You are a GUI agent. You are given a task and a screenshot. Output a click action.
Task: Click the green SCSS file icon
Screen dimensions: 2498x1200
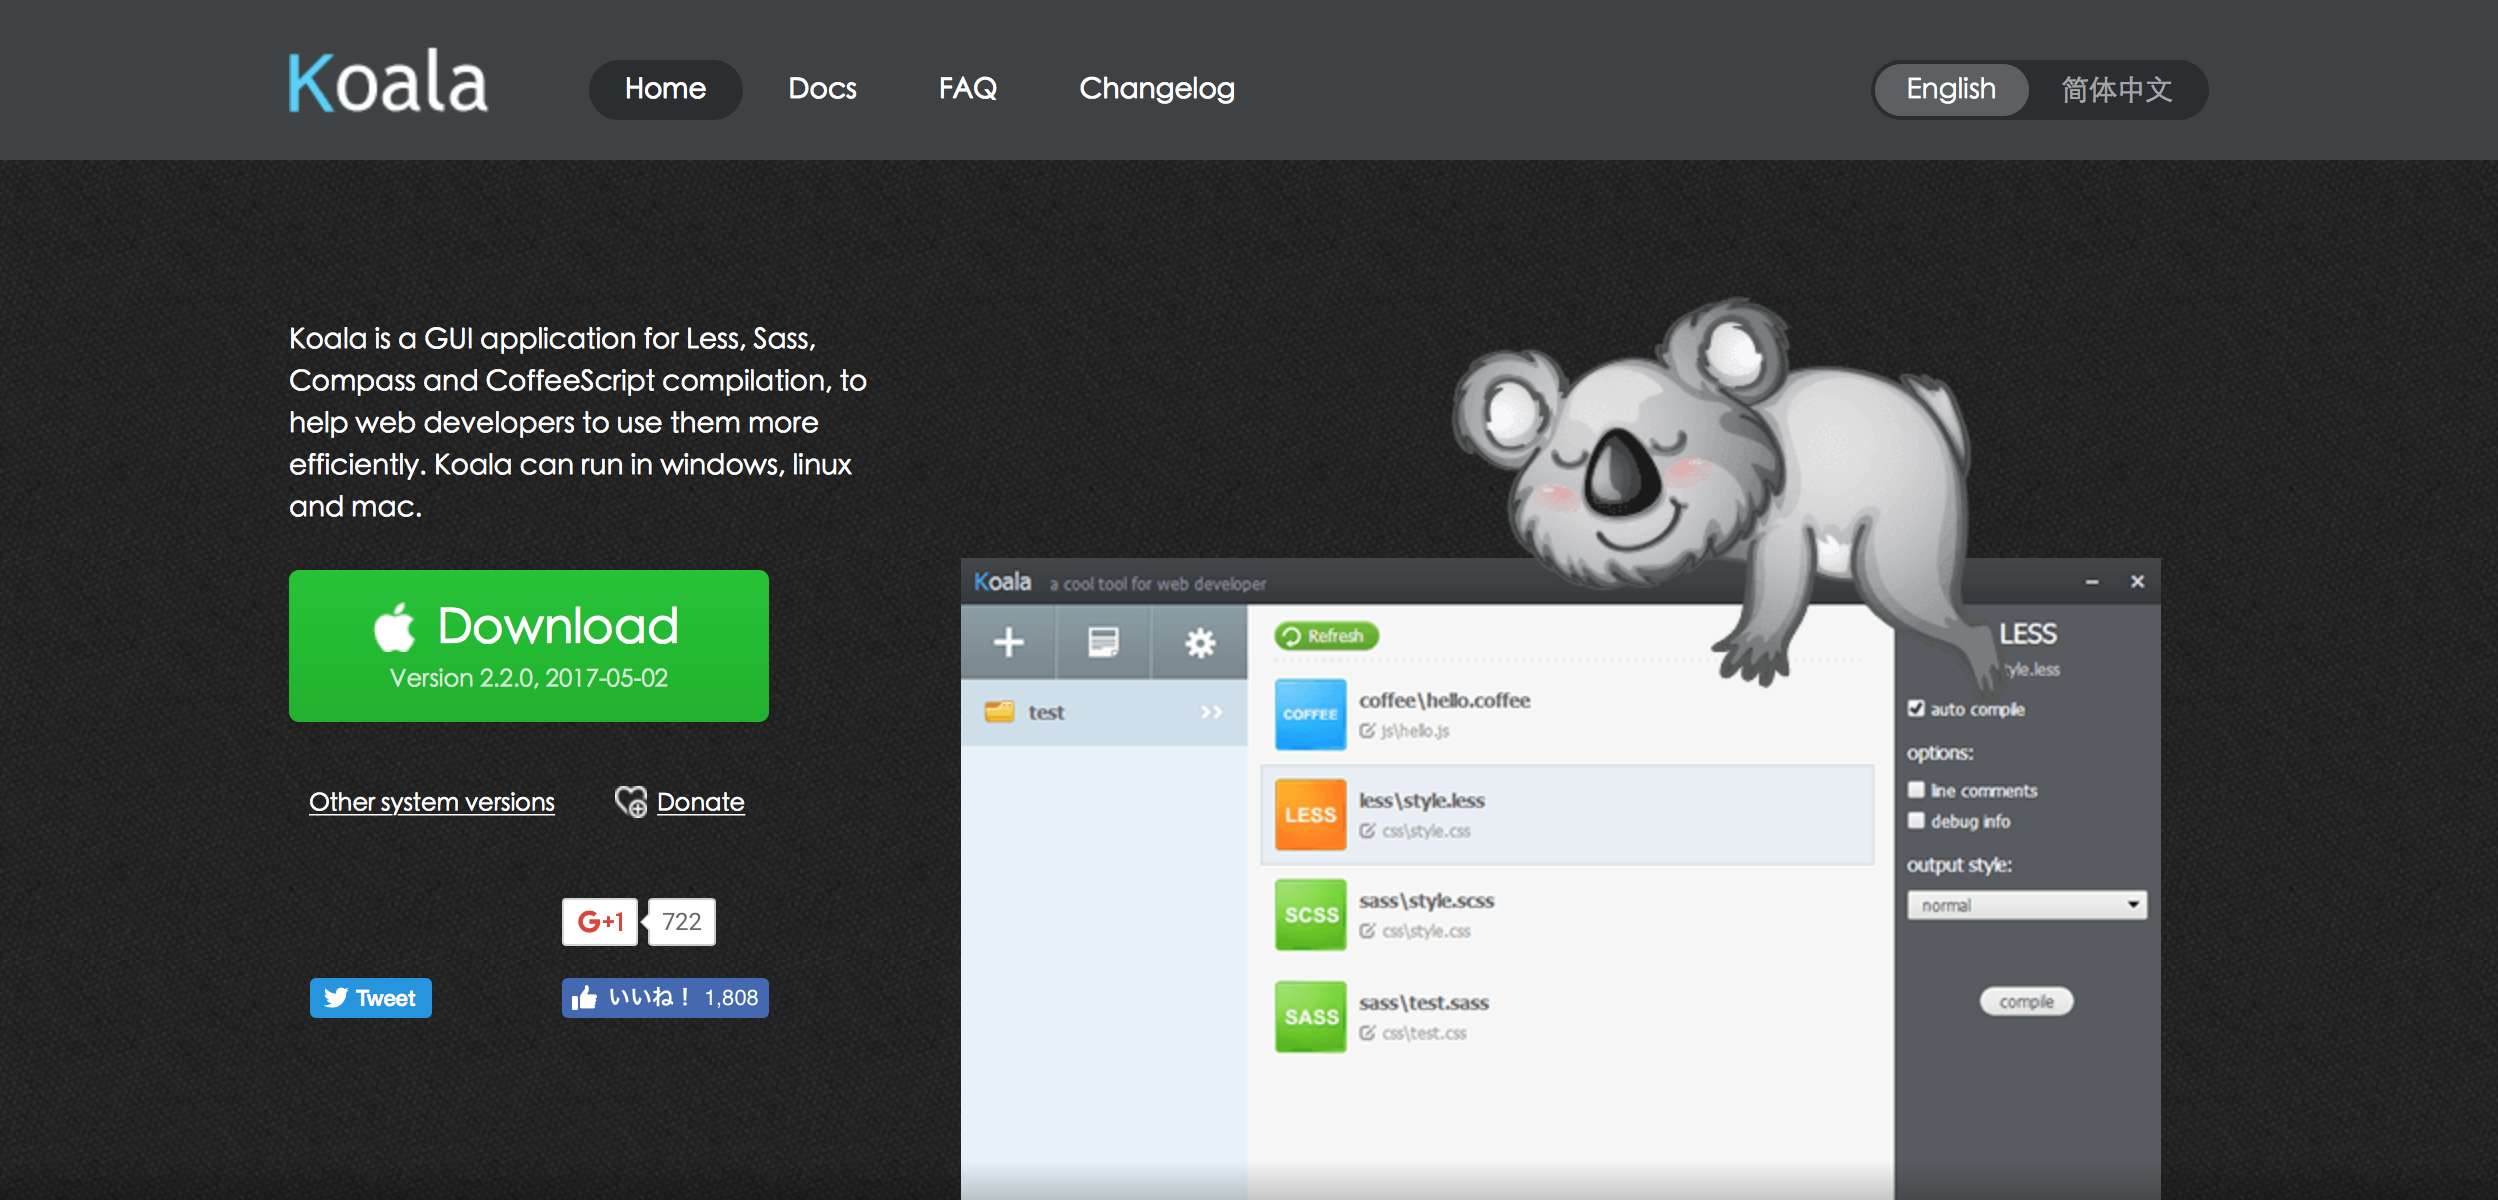pyautogui.click(x=1310, y=915)
